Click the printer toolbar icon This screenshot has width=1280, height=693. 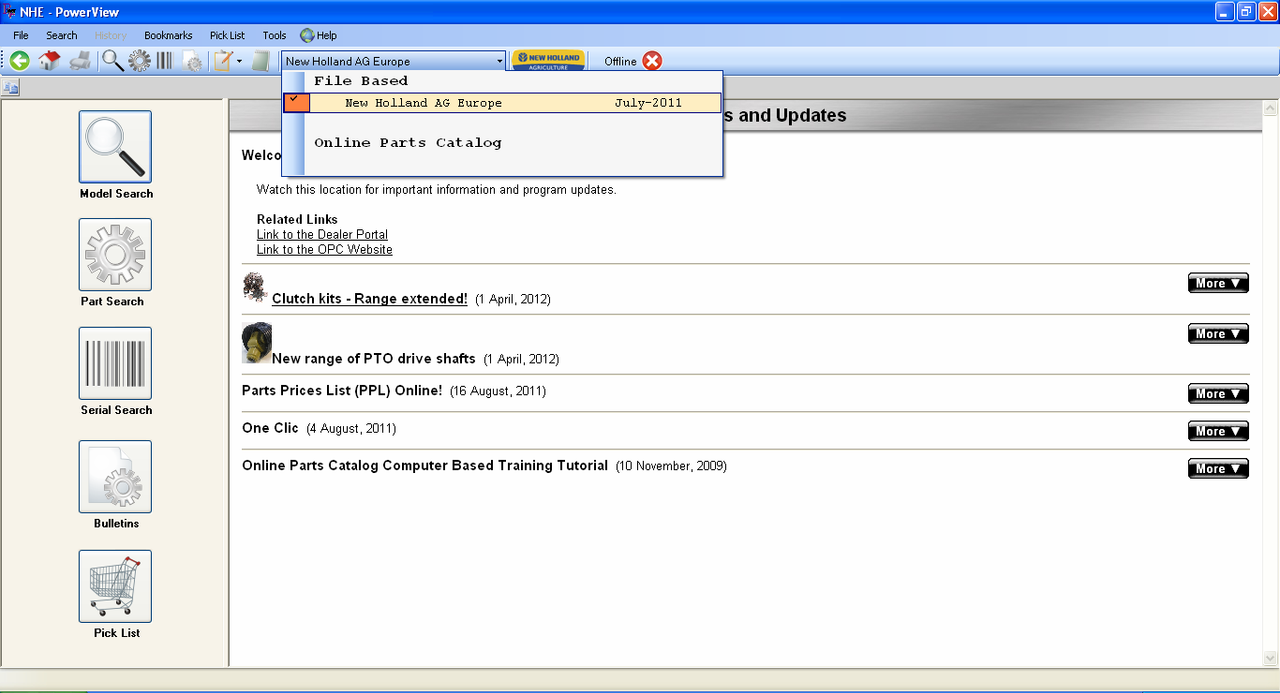(x=80, y=61)
